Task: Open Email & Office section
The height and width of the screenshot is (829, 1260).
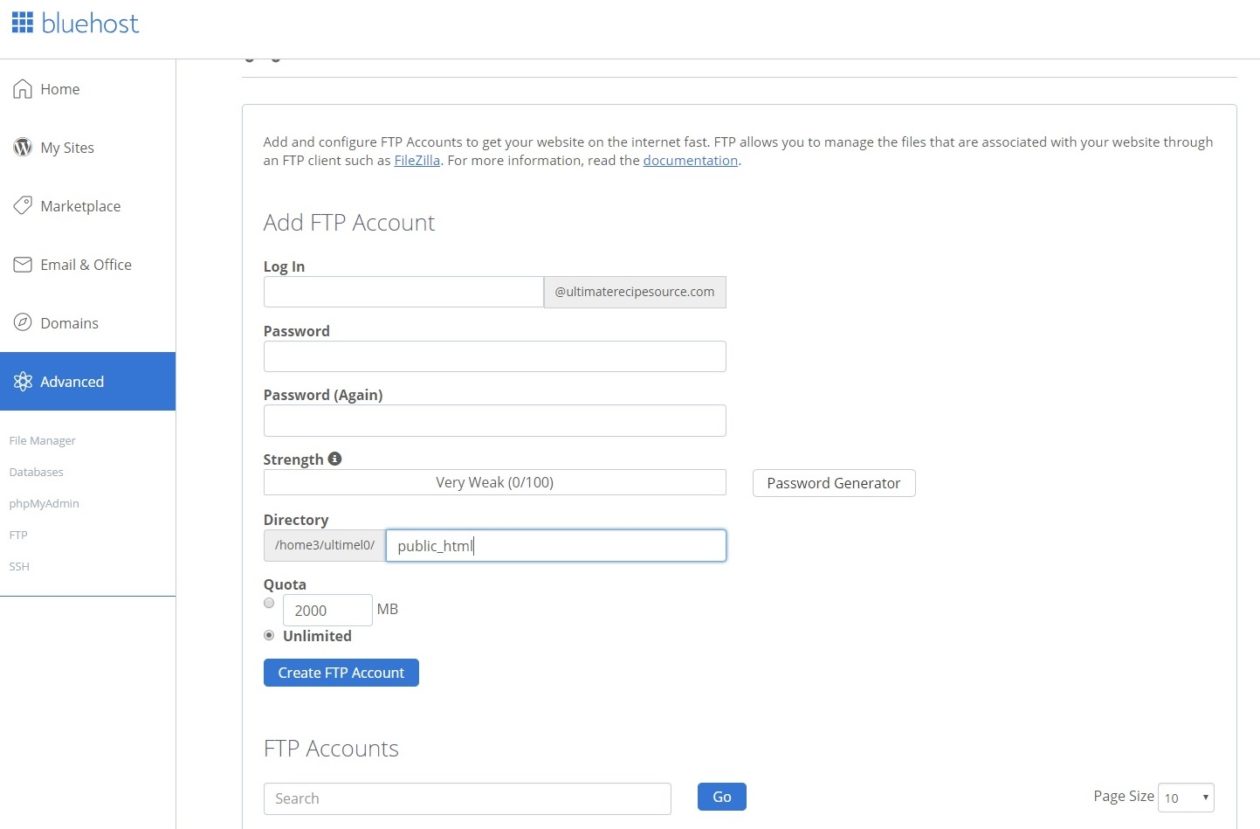Action: click(x=21, y=264)
